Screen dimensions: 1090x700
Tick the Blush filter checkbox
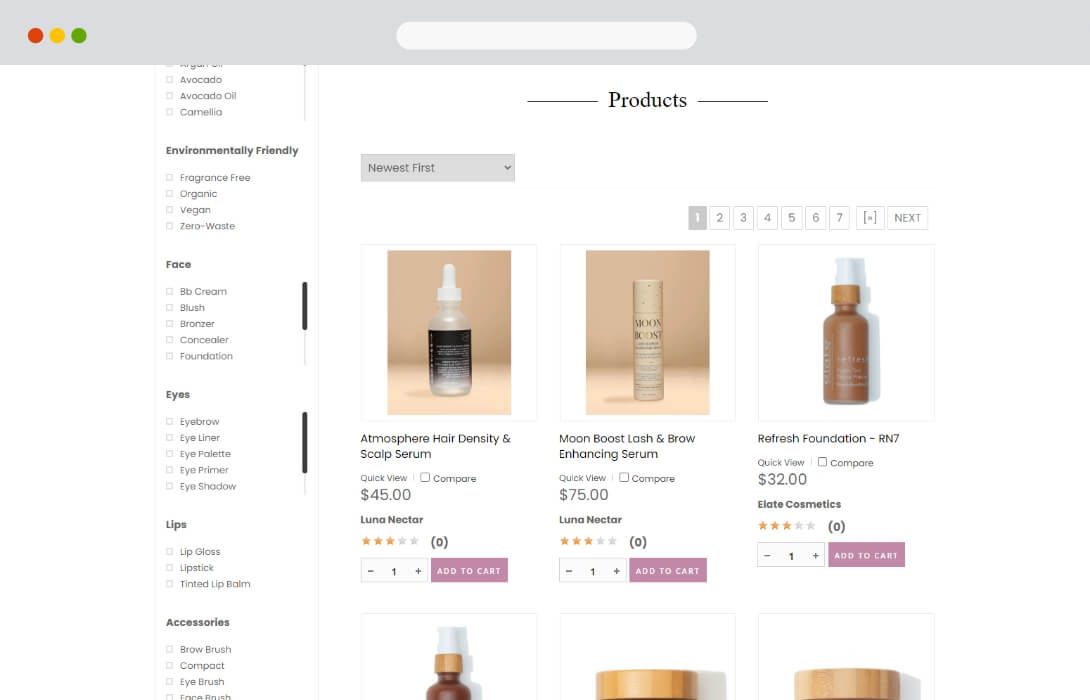click(x=170, y=307)
